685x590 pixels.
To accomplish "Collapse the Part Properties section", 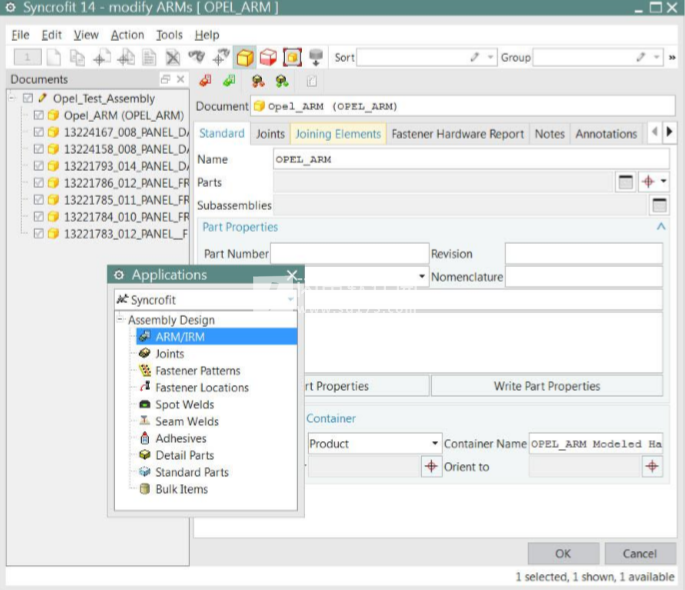I will click(661, 227).
